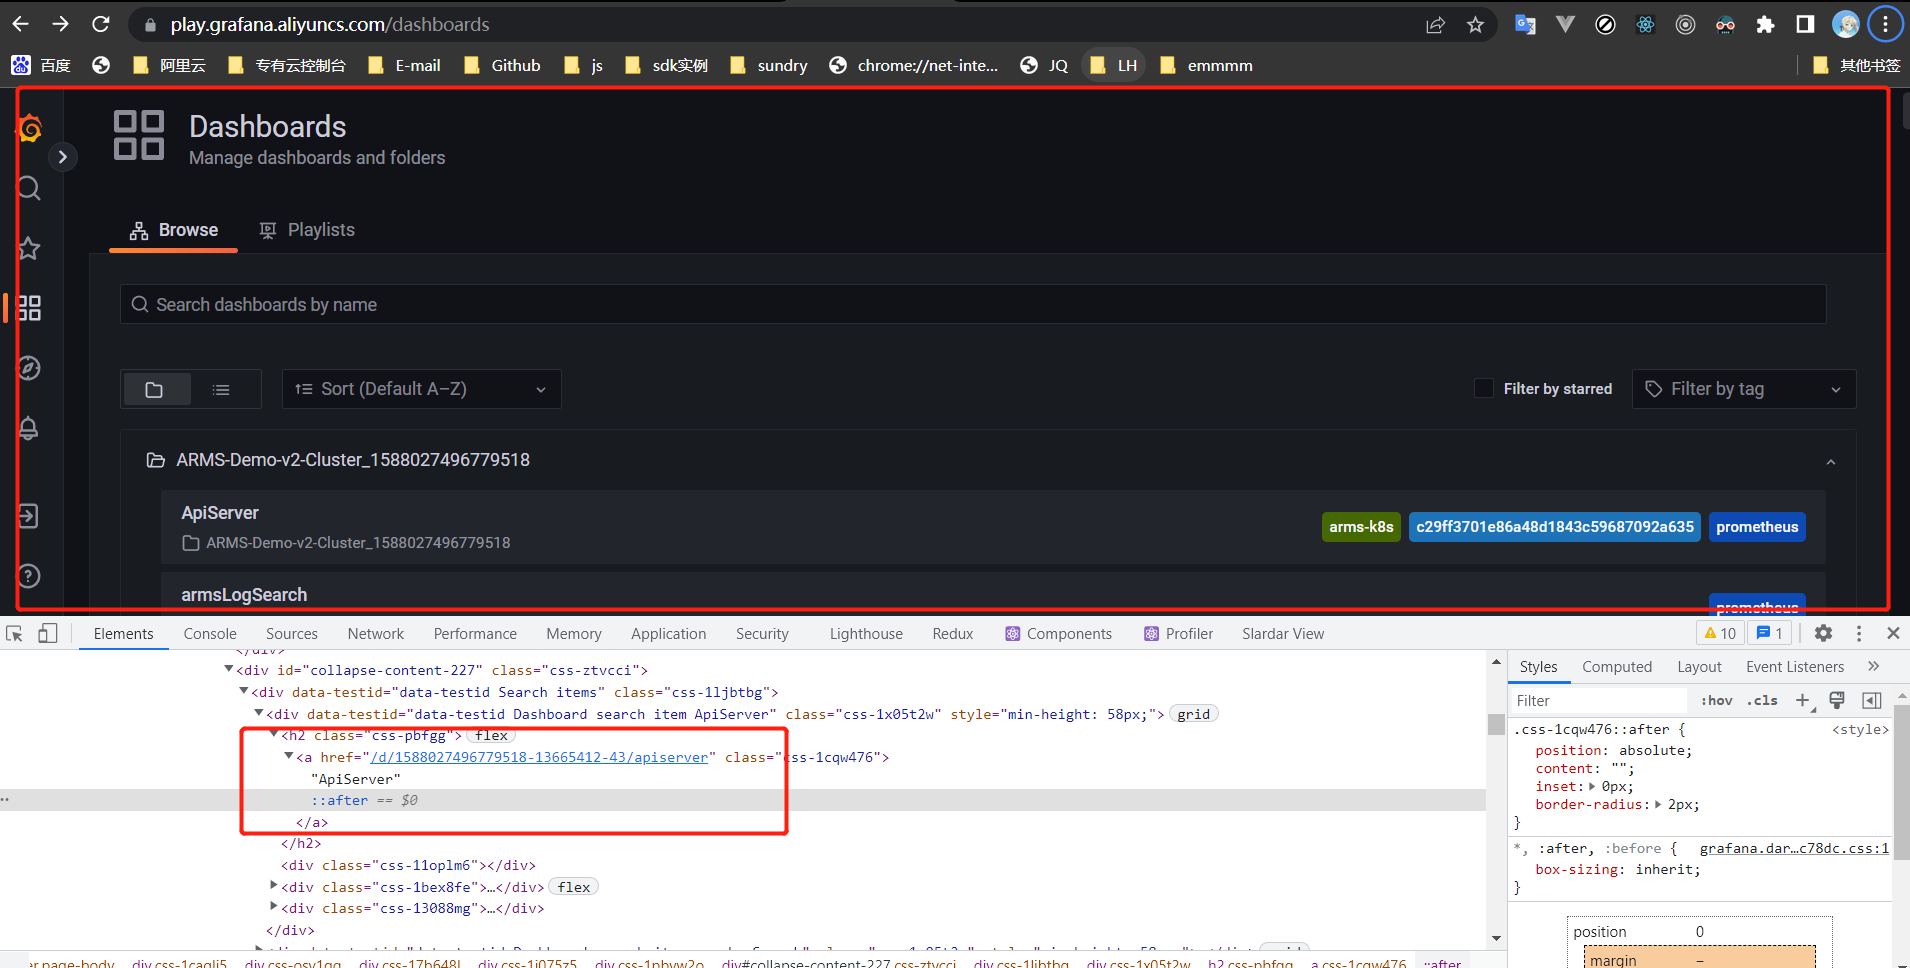Image resolution: width=1910 pixels, height=968 pixels.
Task: Switch to the Browse tab
Action: [173, 230]
